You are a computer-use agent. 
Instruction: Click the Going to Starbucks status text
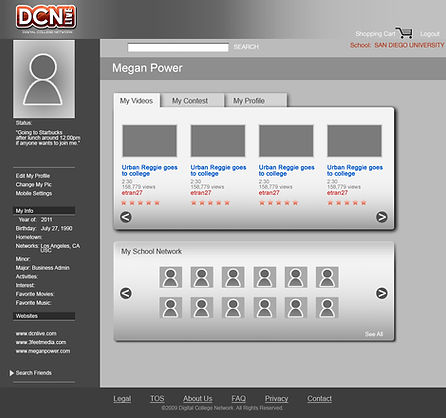[x=48, y=138]
